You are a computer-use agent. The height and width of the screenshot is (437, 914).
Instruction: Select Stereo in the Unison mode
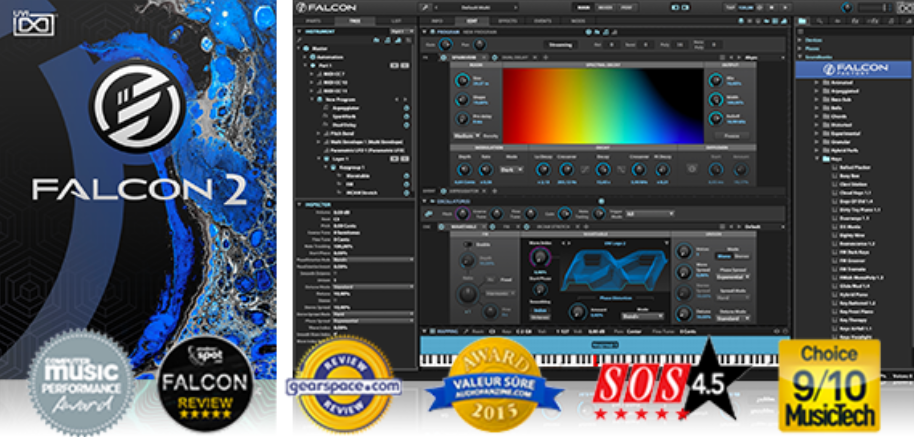741,256
